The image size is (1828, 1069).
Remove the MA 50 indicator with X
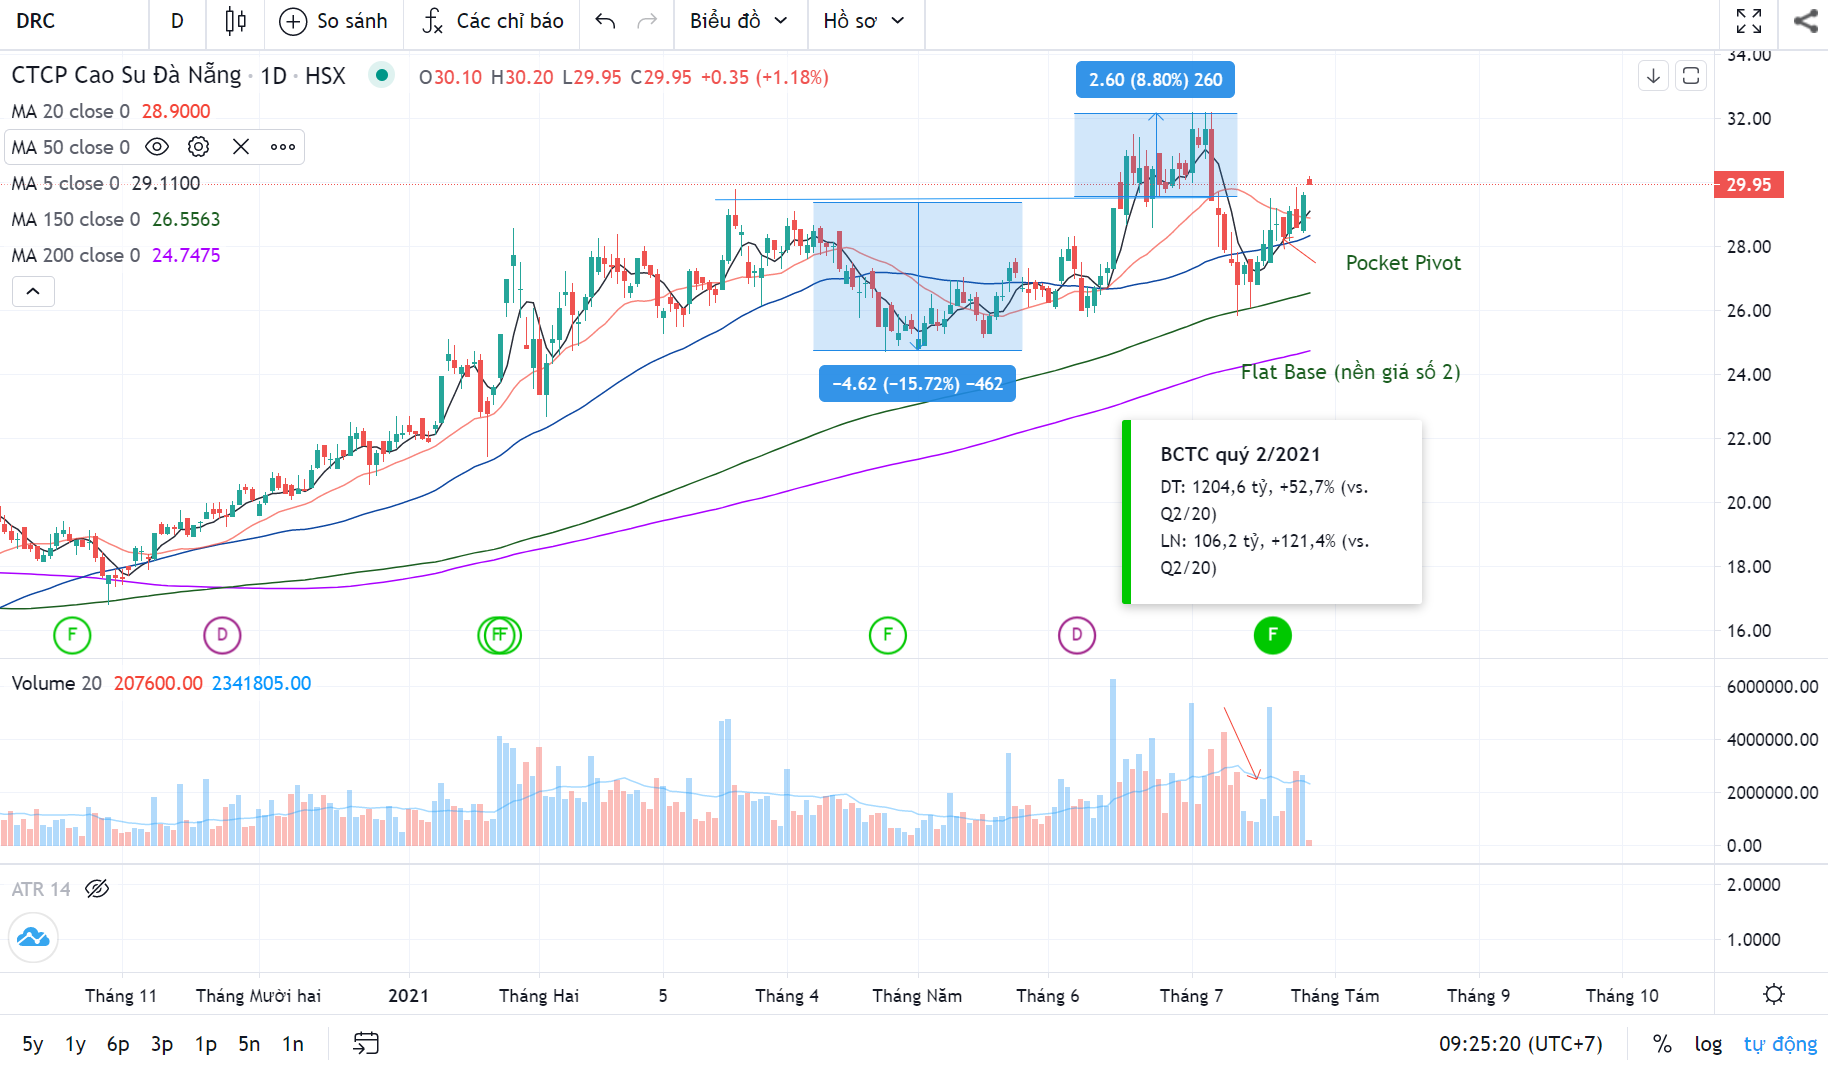241,147
